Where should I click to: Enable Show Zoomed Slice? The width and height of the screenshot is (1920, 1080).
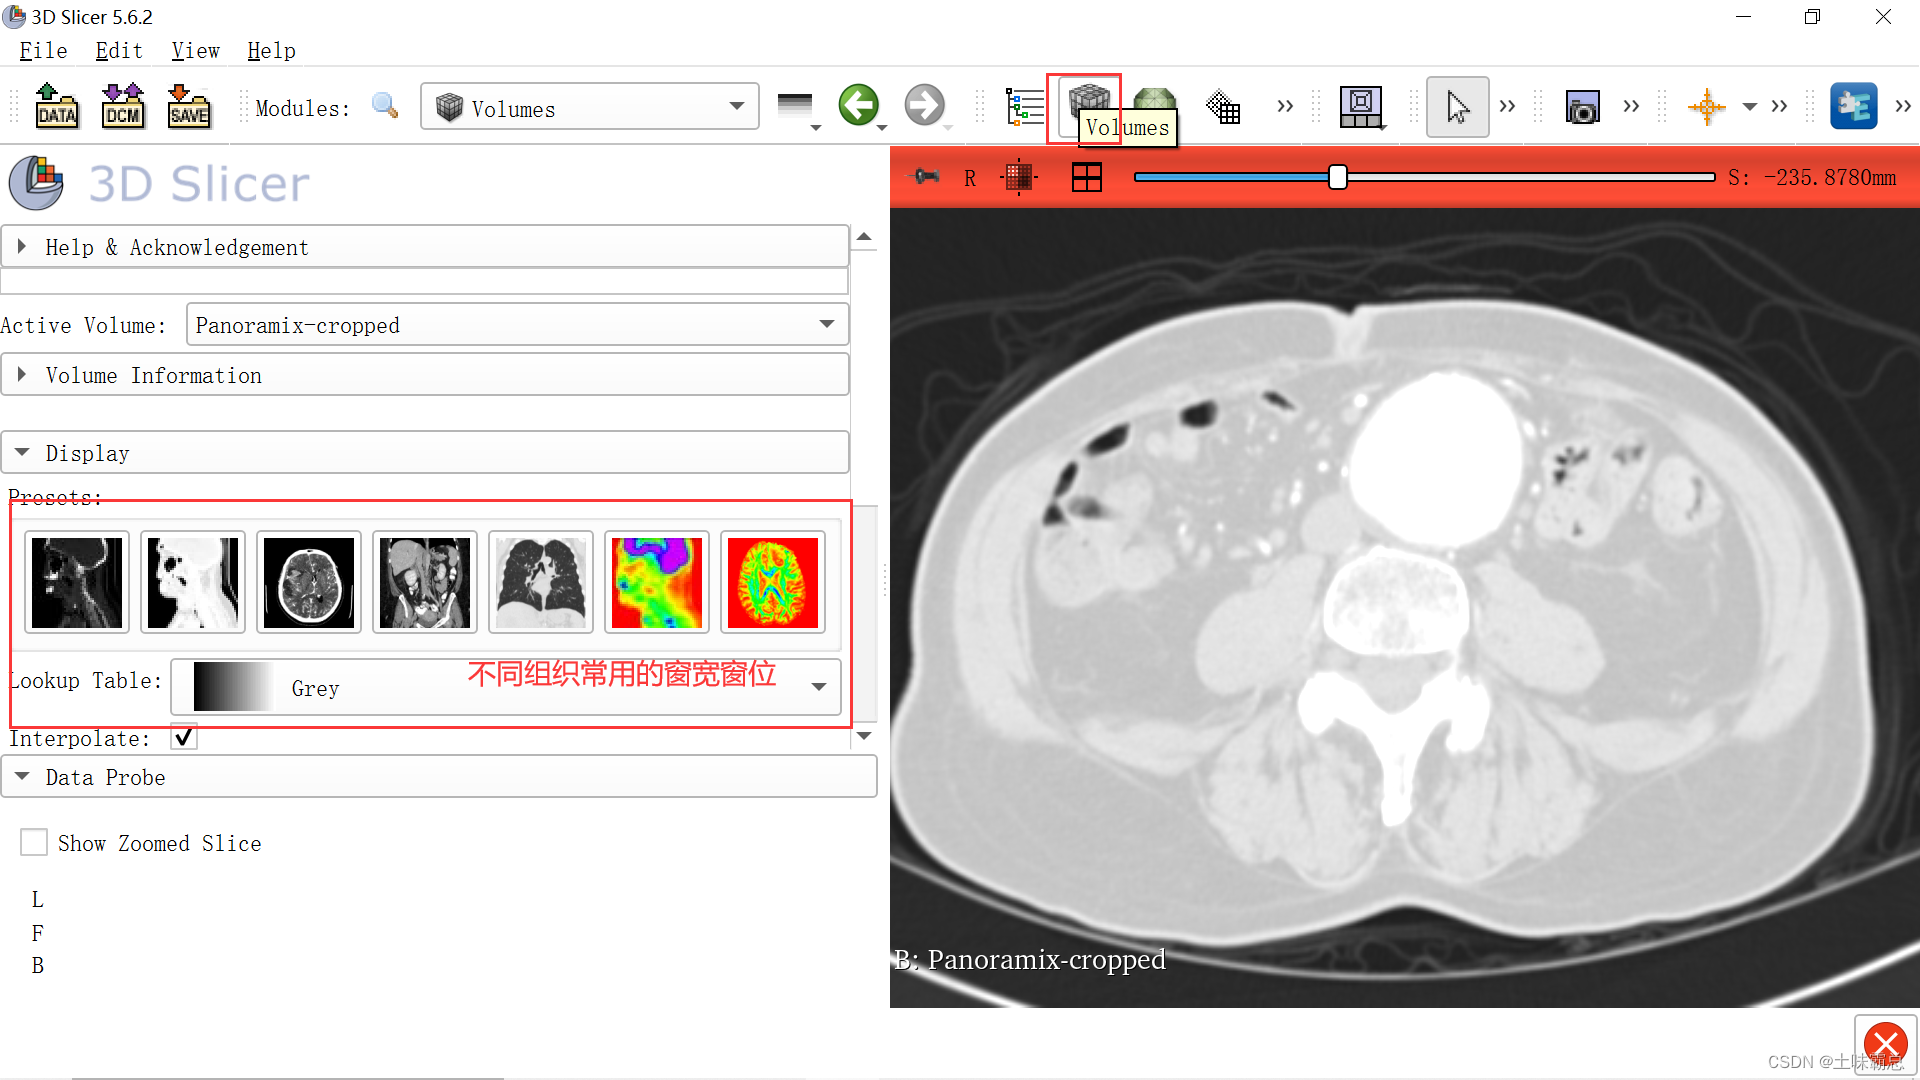(x=34, y=842)
